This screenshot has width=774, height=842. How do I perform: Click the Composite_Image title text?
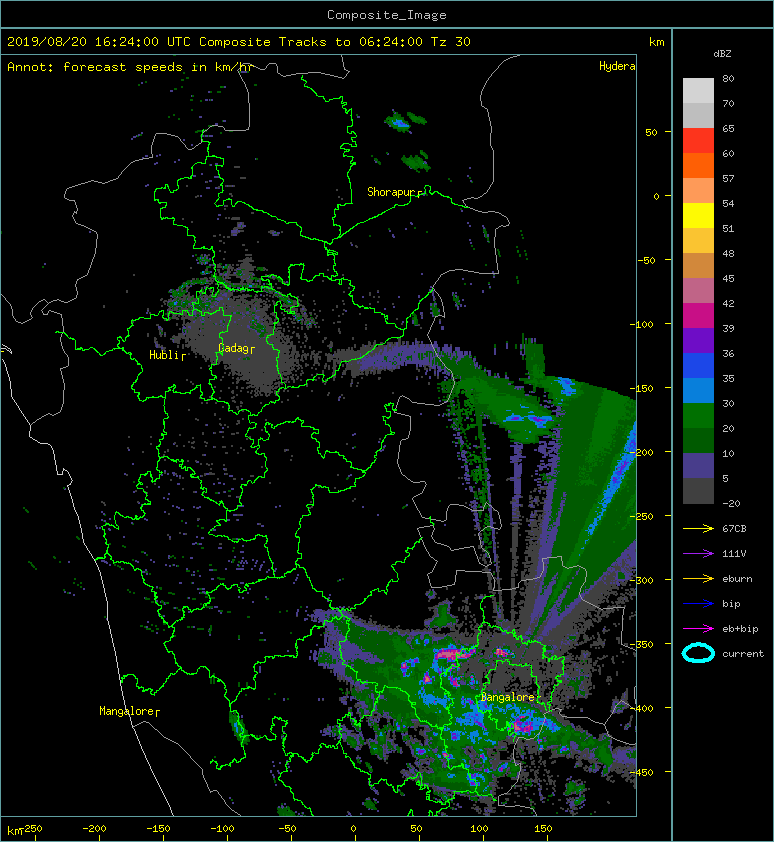pyautogui.click(x=387, y=15)
